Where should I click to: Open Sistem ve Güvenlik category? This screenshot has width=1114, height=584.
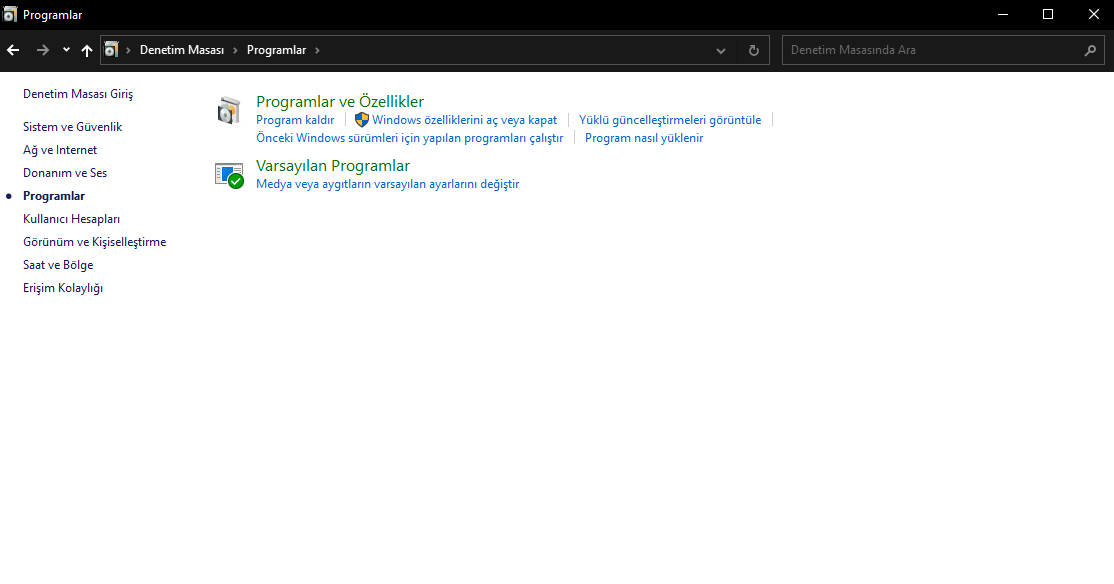(x=72, y=126)
